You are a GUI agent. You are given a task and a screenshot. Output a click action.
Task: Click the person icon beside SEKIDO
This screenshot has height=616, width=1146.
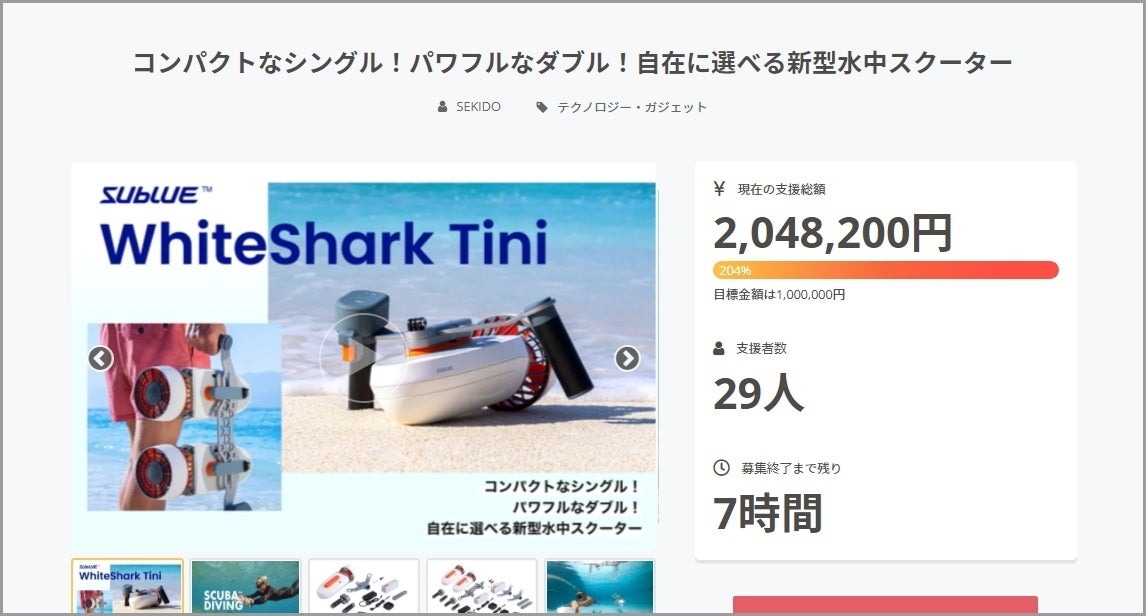click(442, 107)
